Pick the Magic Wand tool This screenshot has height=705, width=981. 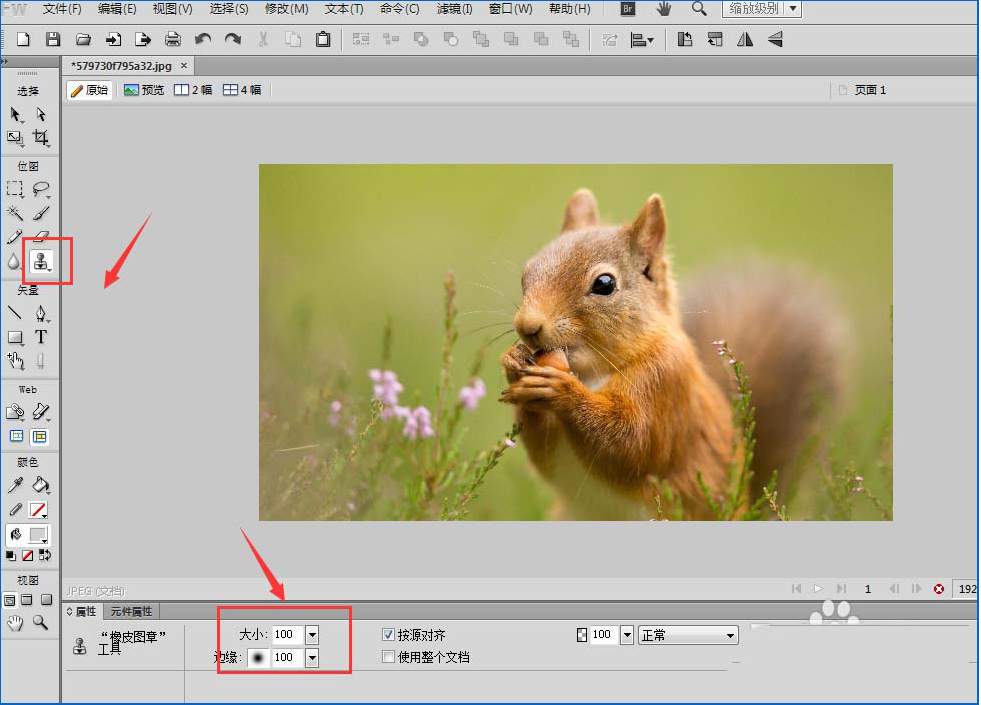[15, 213]
